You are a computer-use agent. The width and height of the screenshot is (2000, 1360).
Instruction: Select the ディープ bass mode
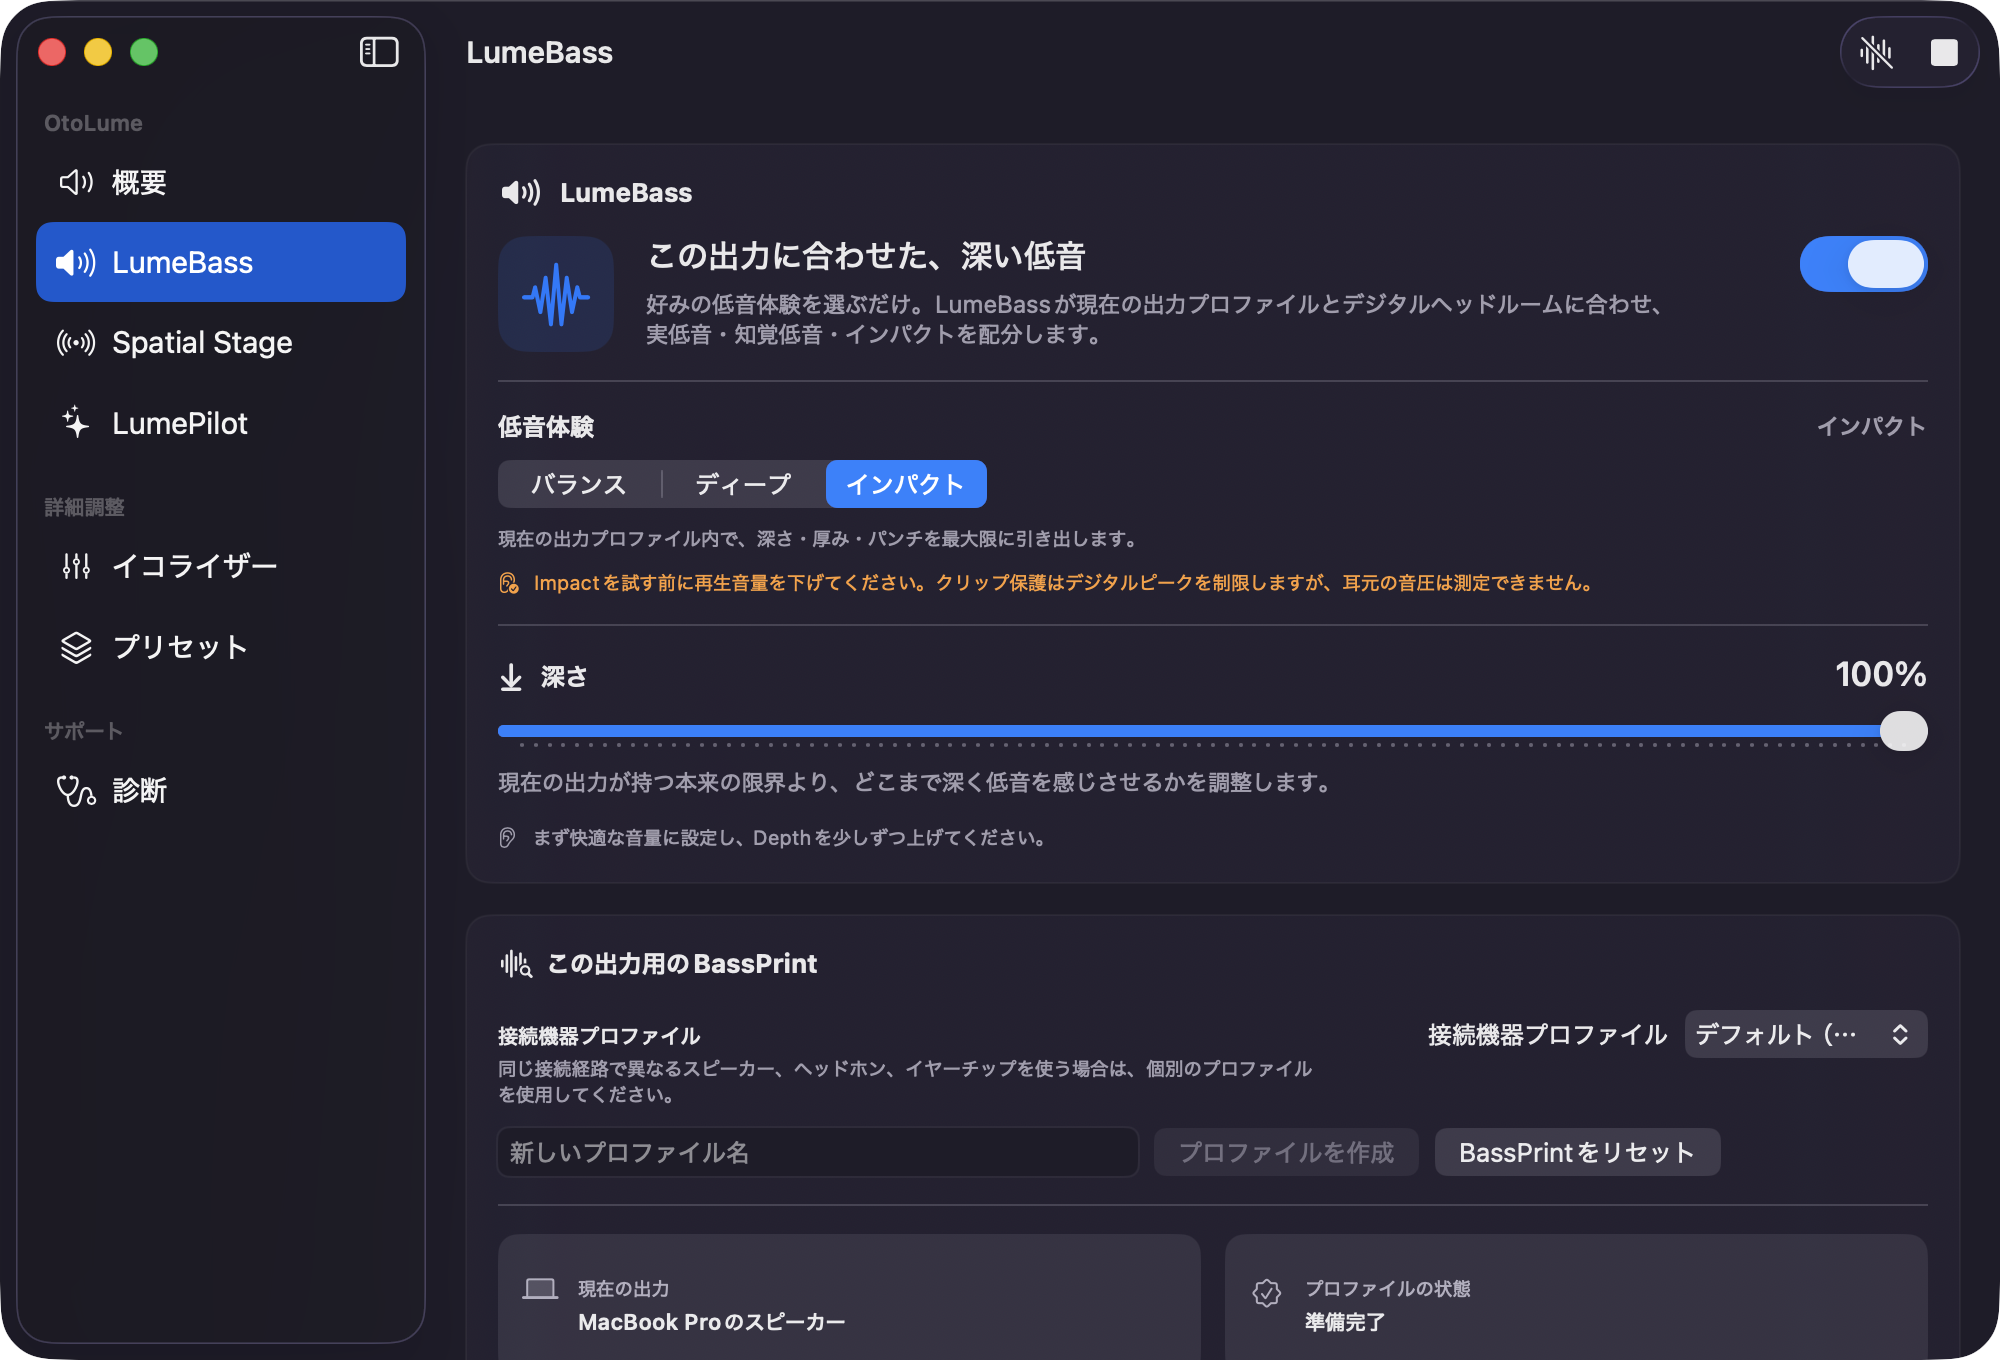click(x=743, y=484)
